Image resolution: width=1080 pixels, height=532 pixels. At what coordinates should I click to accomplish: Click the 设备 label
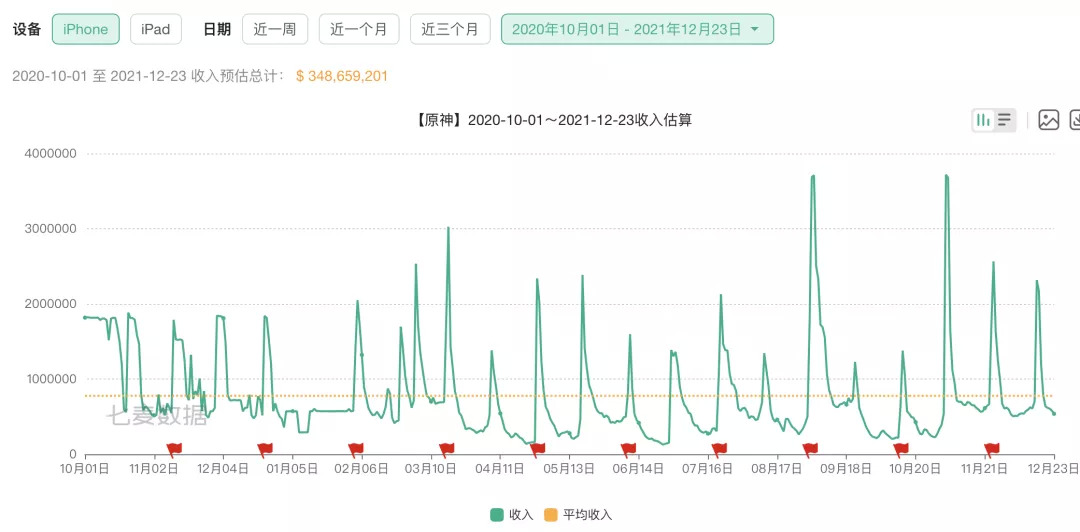pos(27,29)
